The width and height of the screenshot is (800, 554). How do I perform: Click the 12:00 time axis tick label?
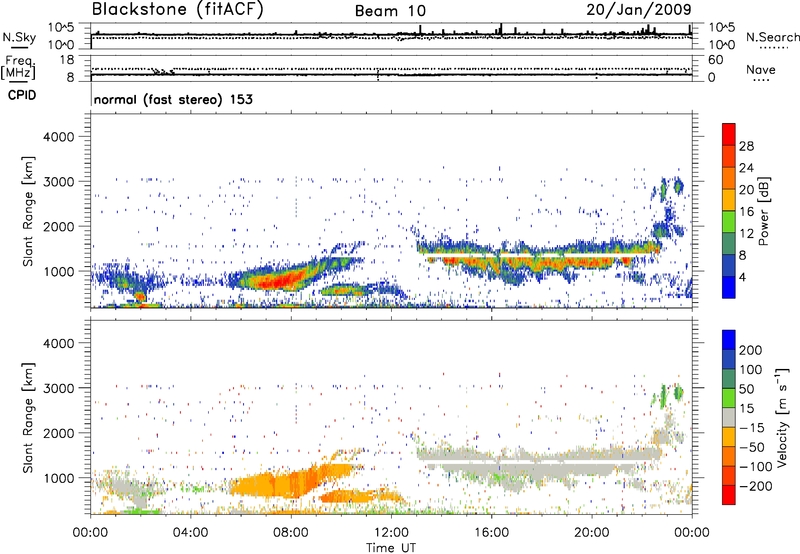(x=391, y=533)
